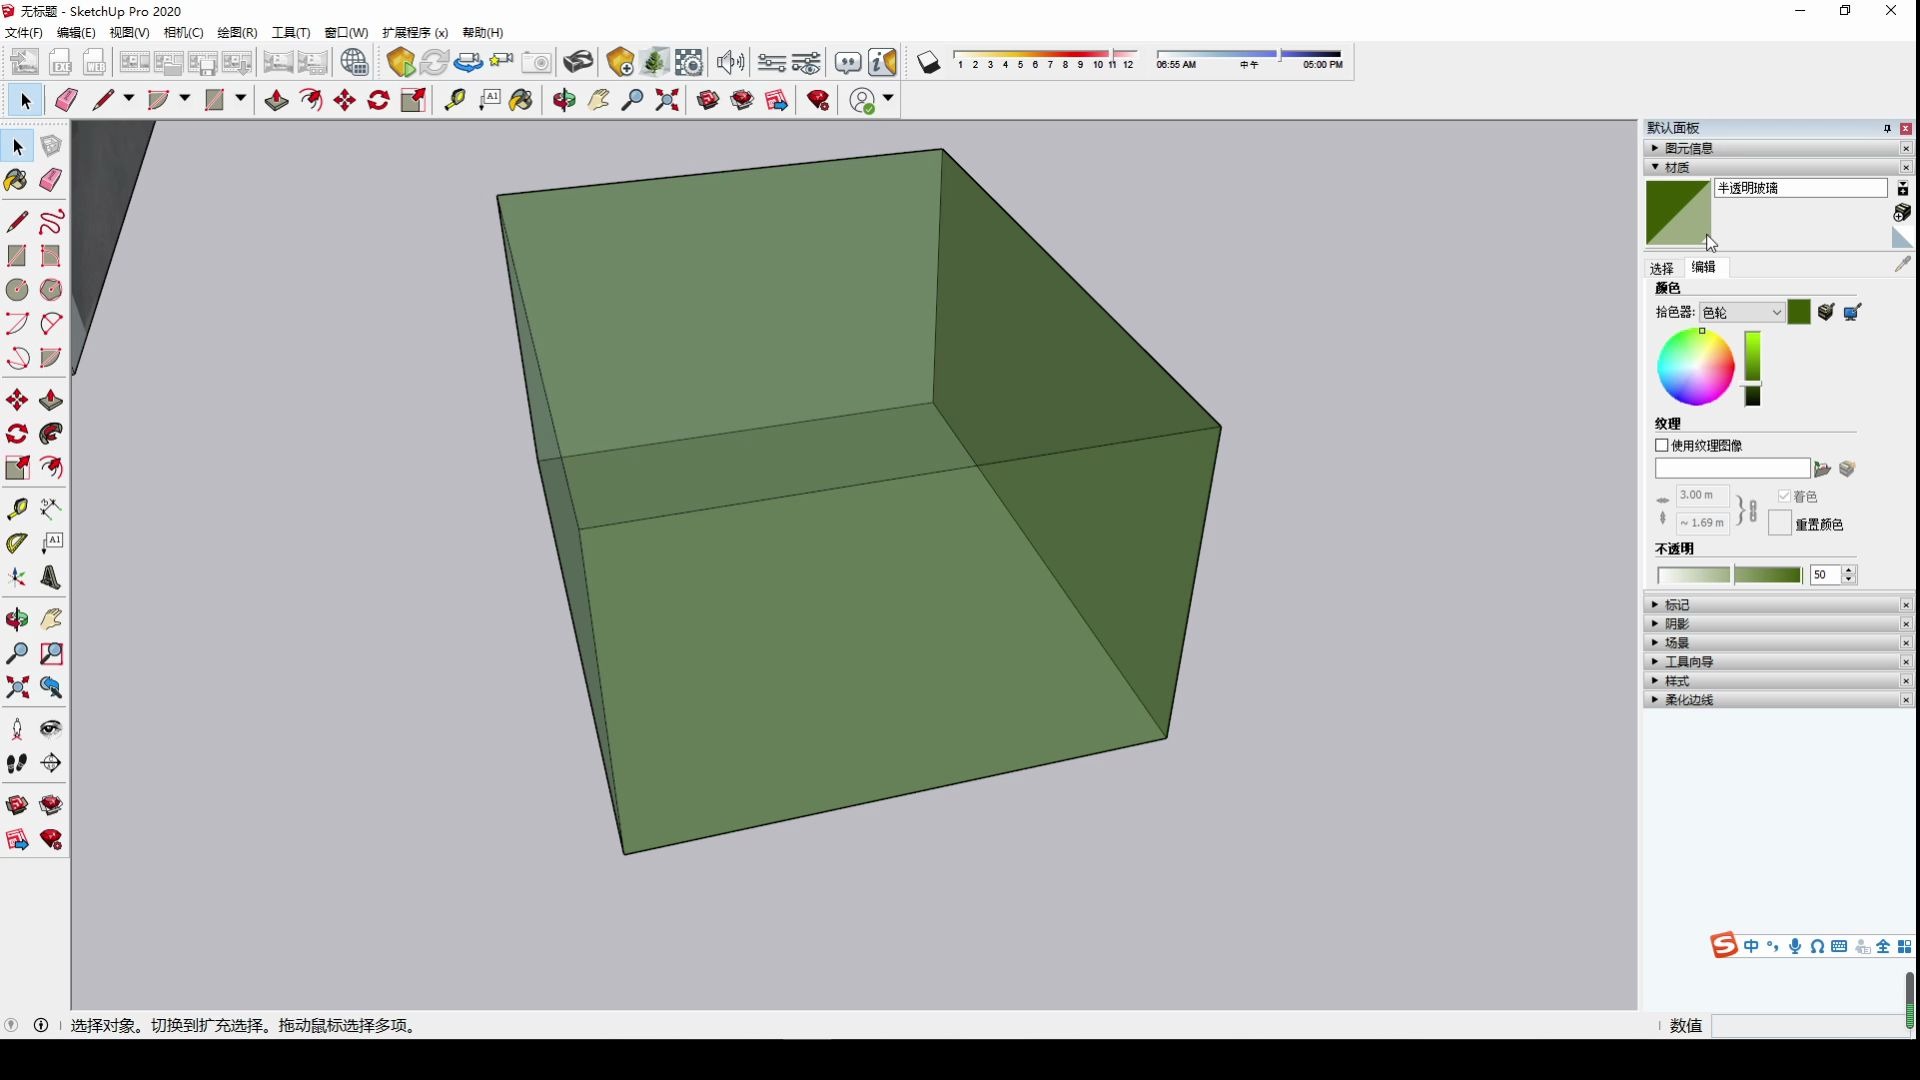Switch to the Select tab in Materials

click(1662, 268)
